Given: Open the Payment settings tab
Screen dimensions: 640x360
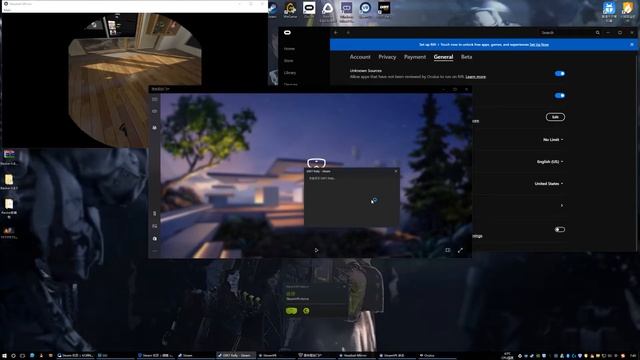Looking at the screenshot, I should (415, 57).
